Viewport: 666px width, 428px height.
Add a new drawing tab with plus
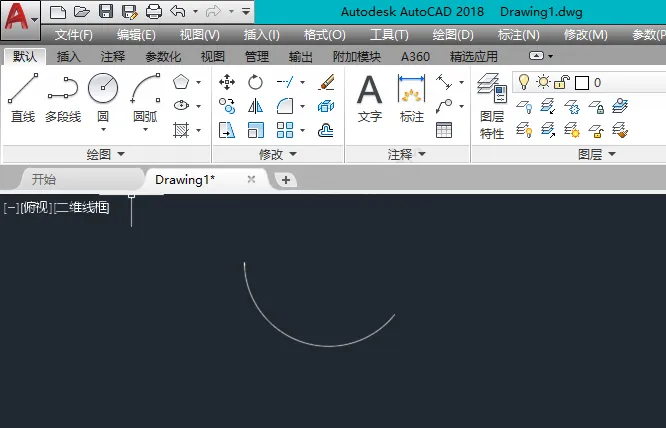286,180
